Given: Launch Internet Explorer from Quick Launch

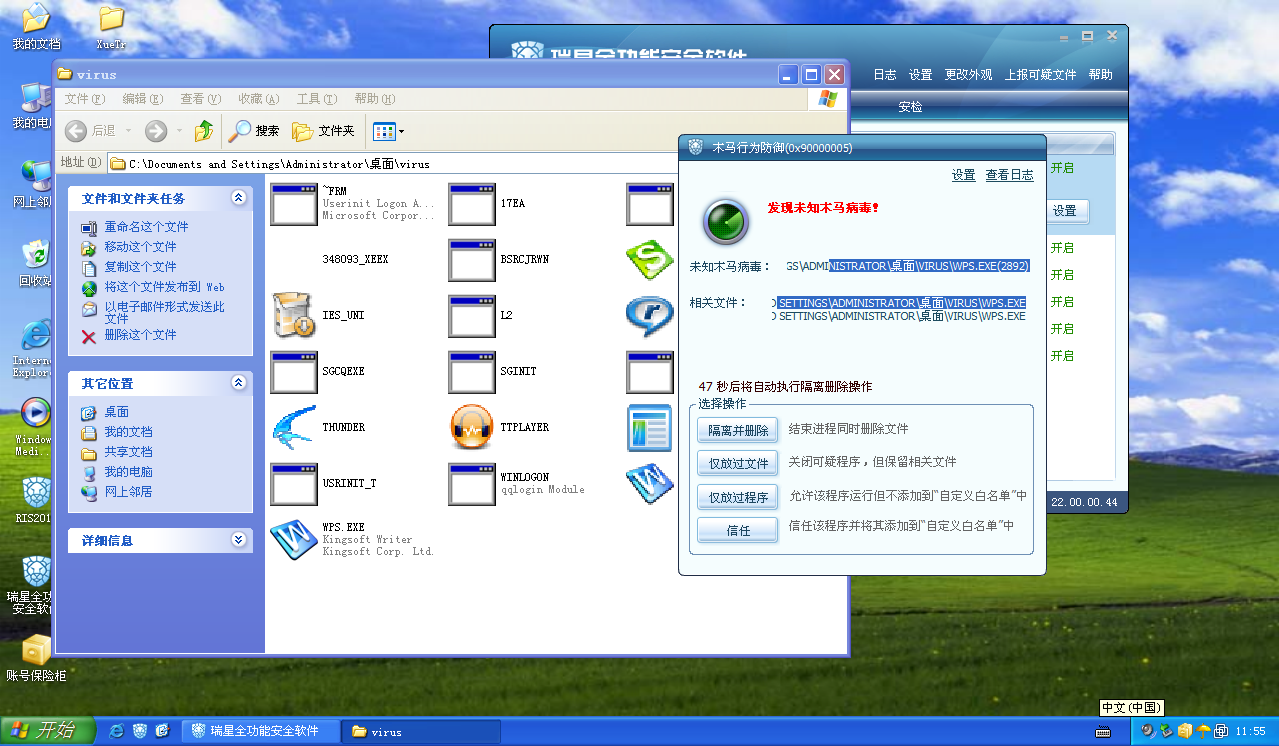Looking at the screenshot, I should click(118, 731).
